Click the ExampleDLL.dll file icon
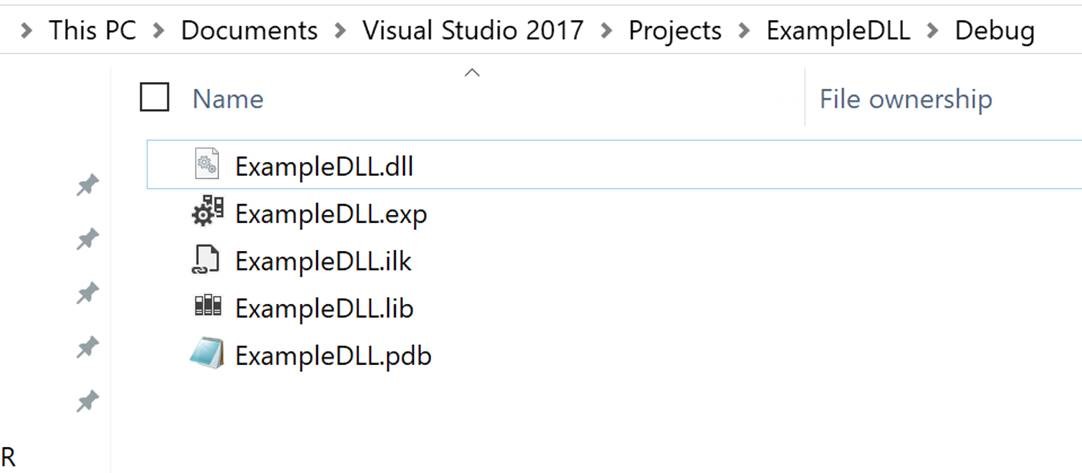The height and width of the screenshot is (473, 1082). click(207, 165)
